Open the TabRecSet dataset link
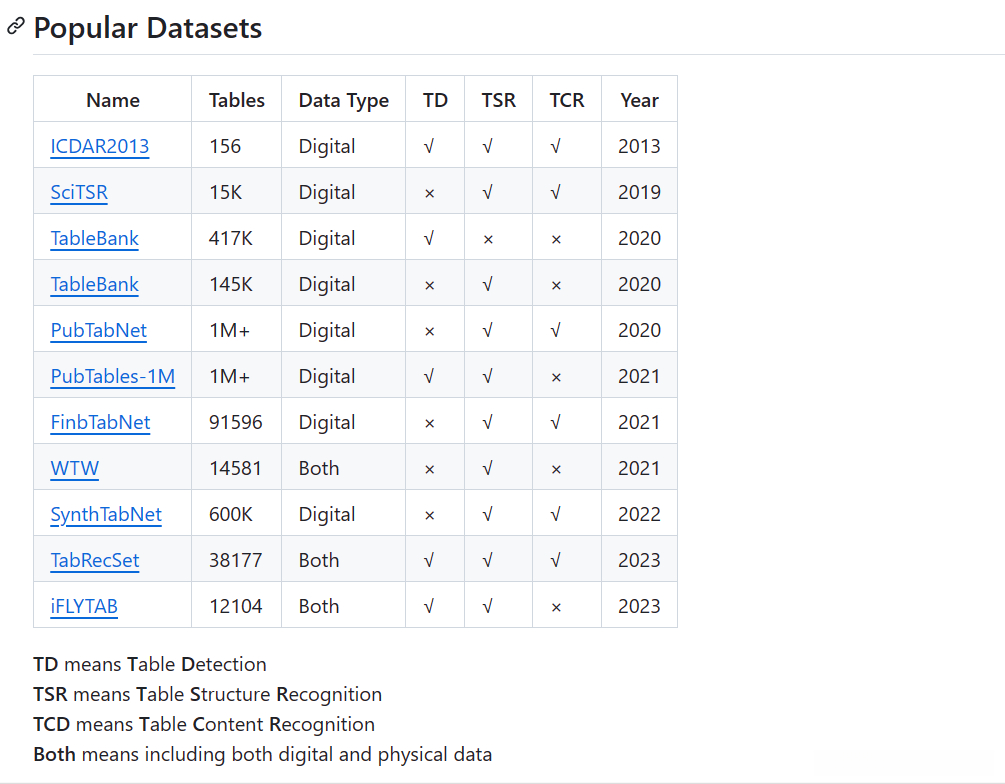This screenshot has height=784, width=1005. [95, 560]
